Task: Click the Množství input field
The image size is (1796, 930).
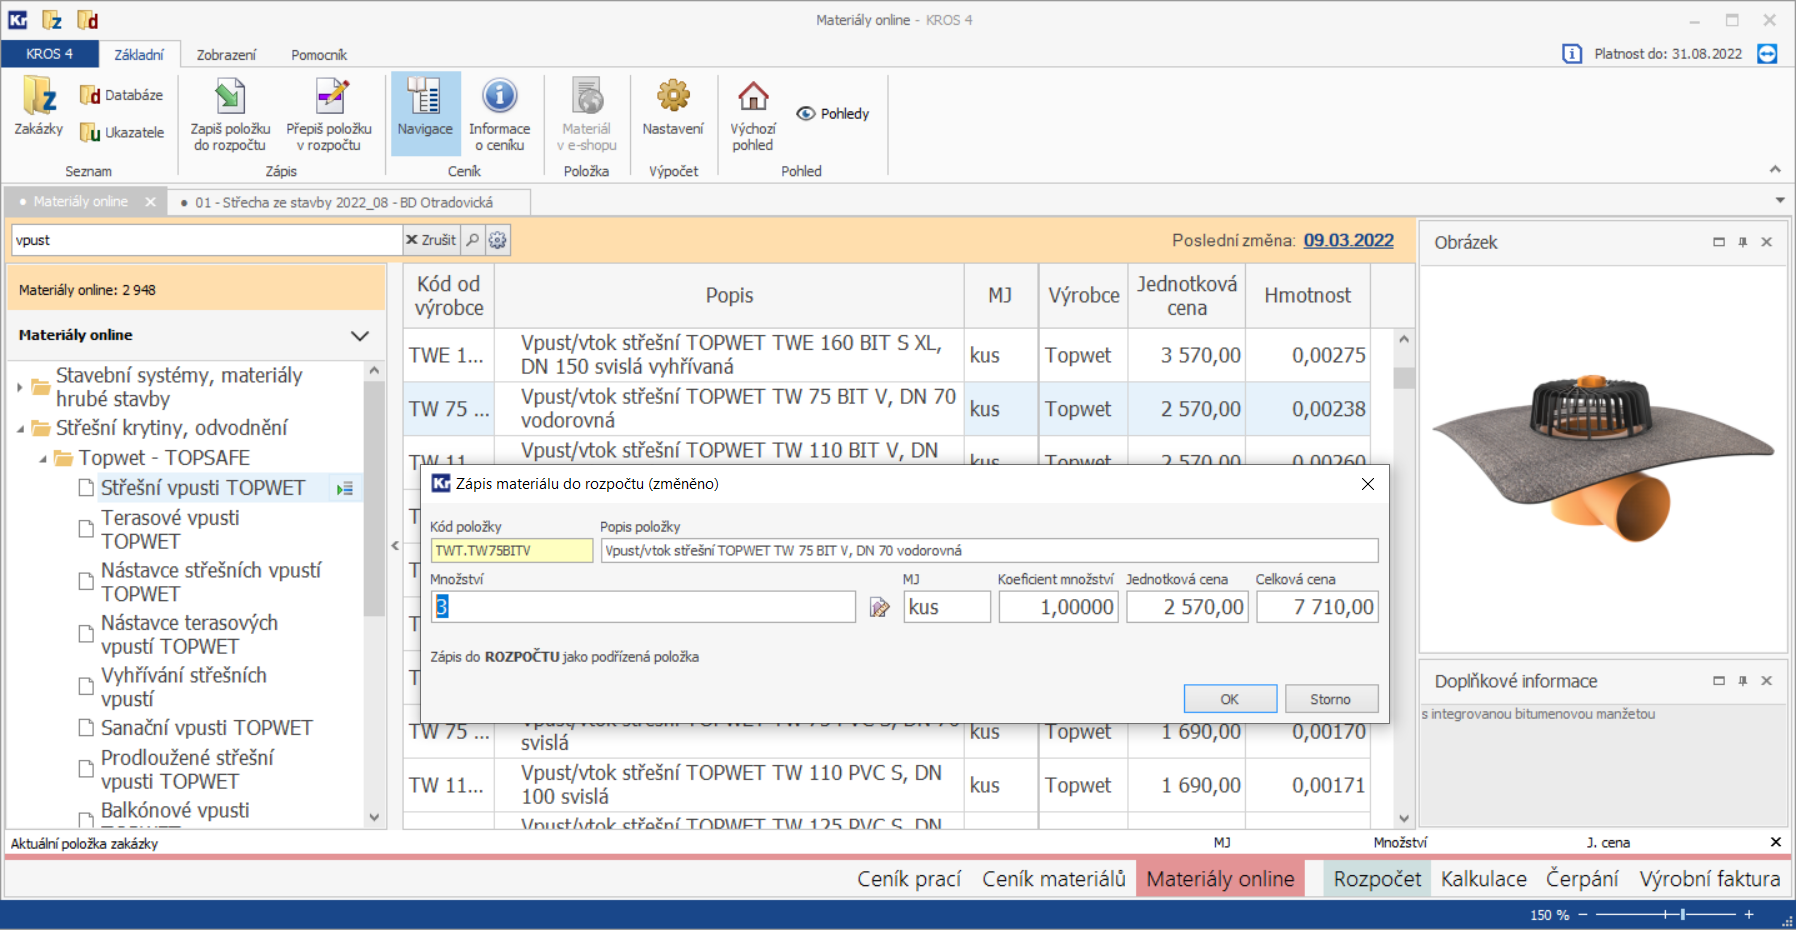Action: (643, 607)
